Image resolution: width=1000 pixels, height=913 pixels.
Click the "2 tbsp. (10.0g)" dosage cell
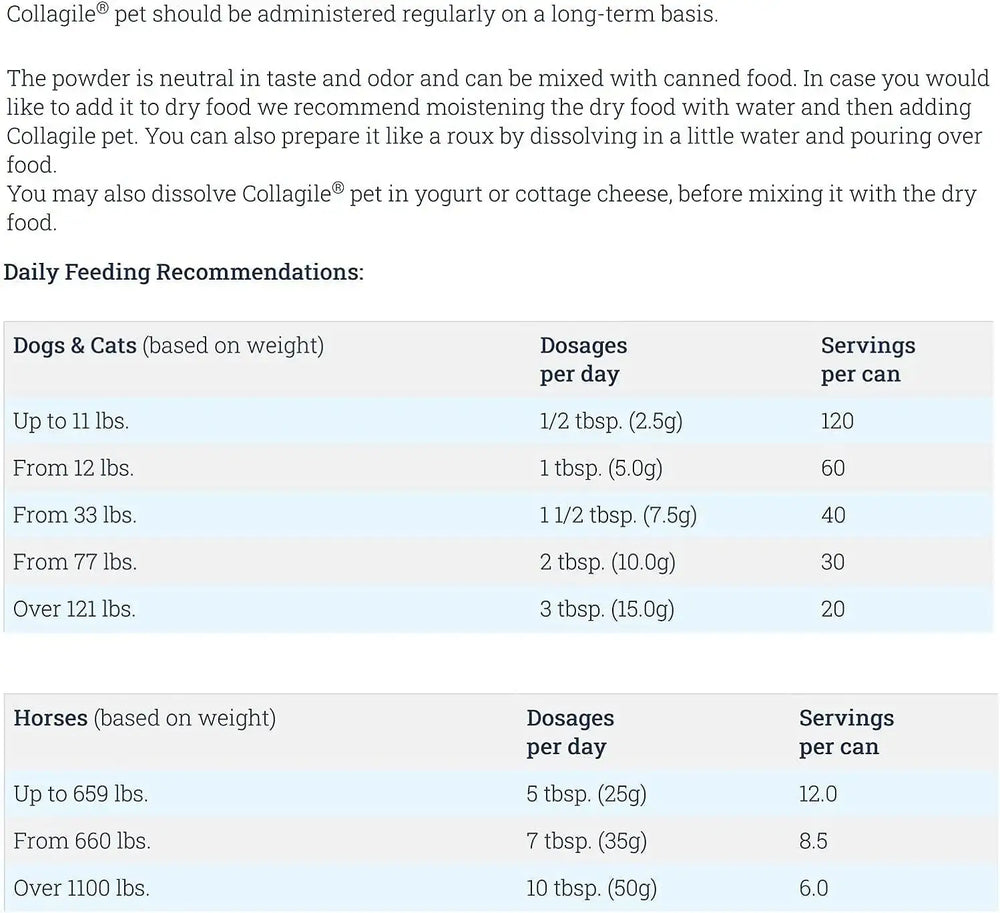click(x=608, y=562)
